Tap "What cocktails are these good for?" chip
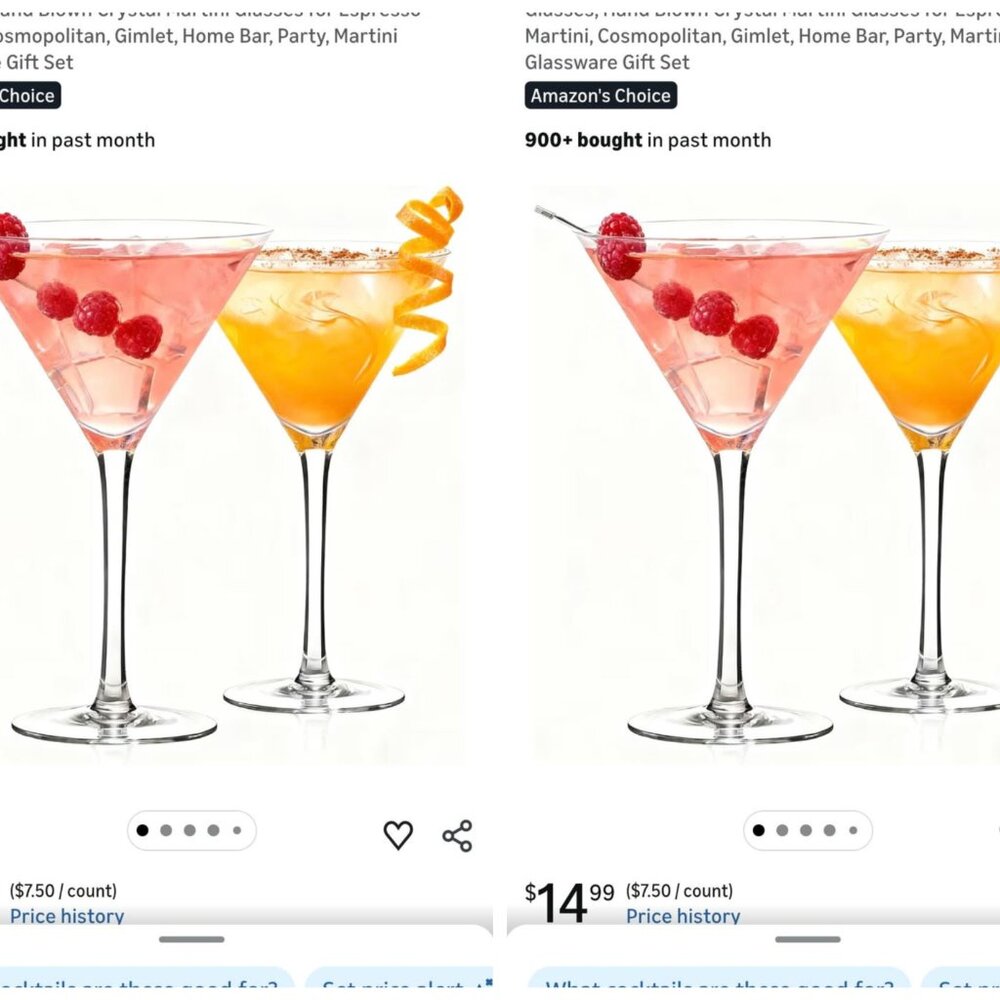The height and width of the screenshot is (1000, 1000). (719, 985)
